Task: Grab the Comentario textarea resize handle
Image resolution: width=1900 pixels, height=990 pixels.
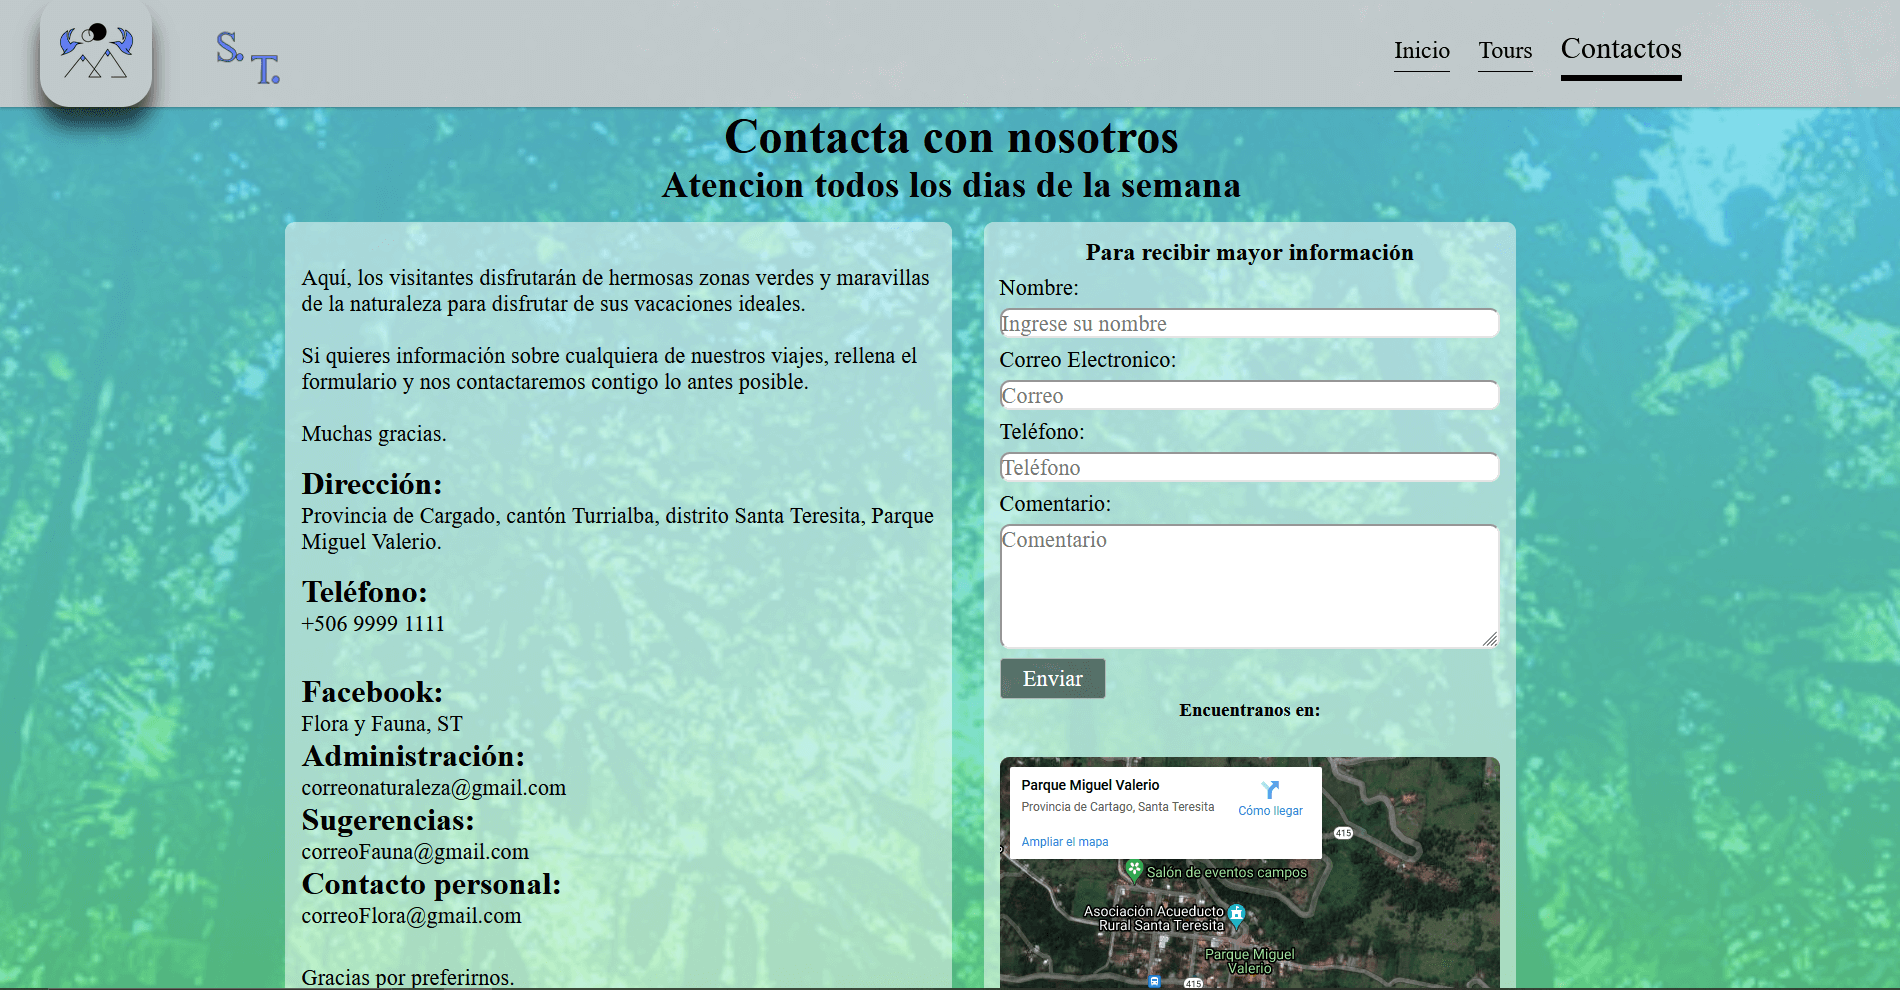Action: [1490, 640]
